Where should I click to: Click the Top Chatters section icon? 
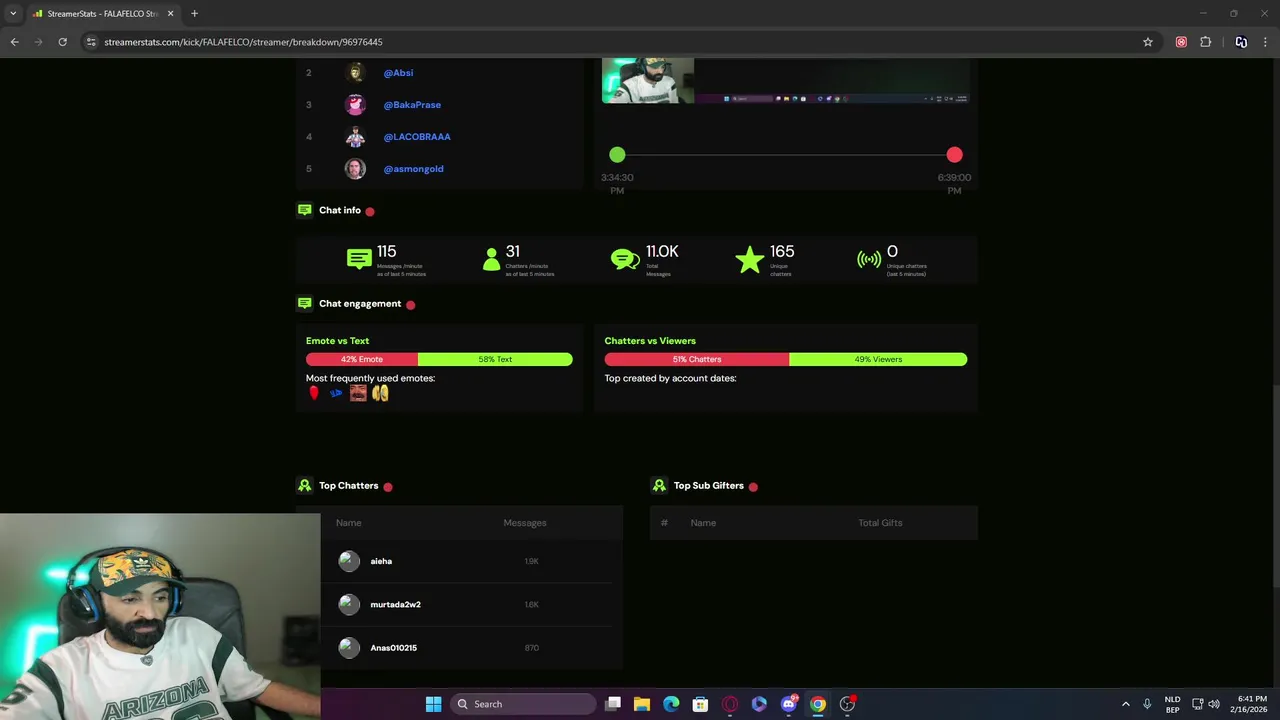click(304, 485)
